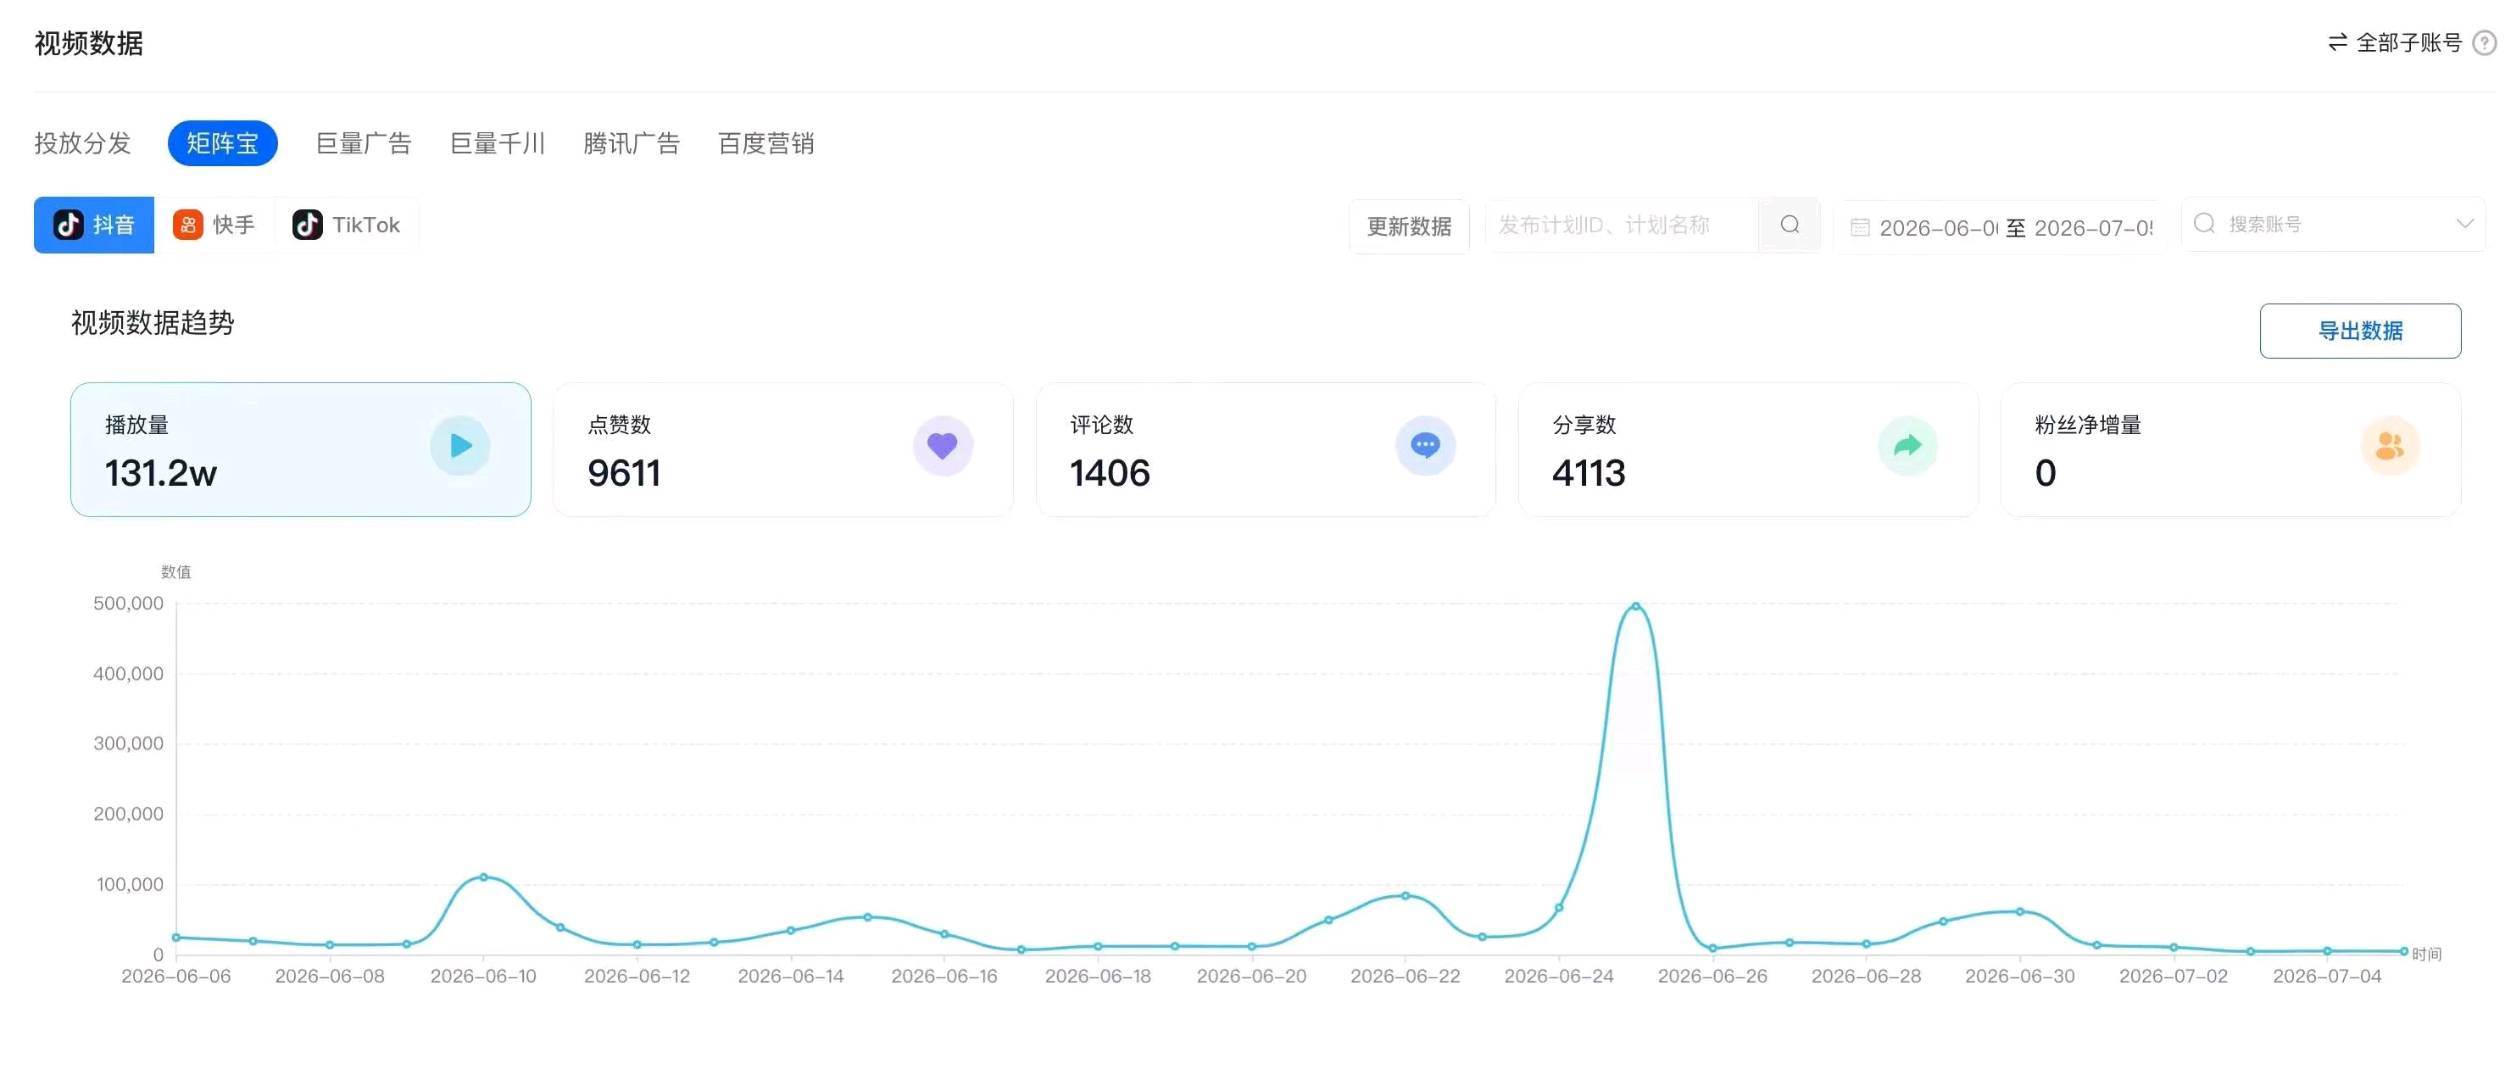Screen dimensions: 2519x1080
Task: Click the chart data point at 2026-06-15
Action: point(867,917)
